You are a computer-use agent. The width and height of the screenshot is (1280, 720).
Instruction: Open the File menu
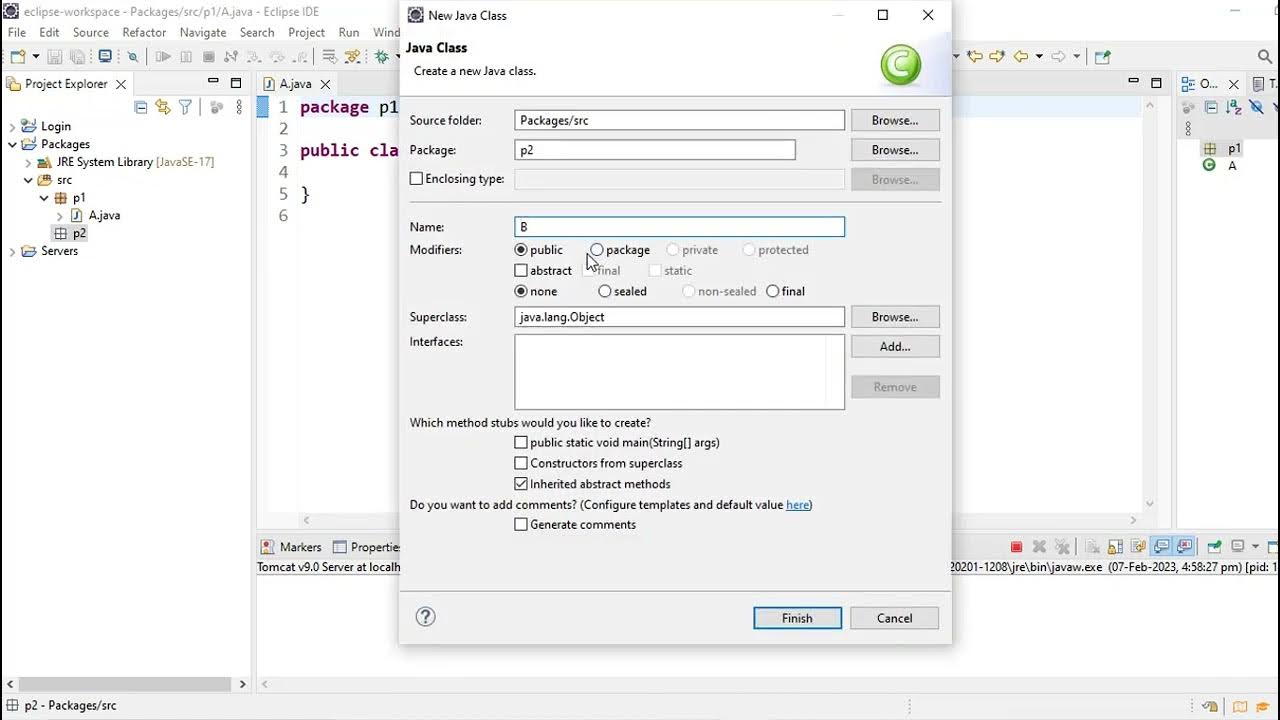(x=17, y=32)
